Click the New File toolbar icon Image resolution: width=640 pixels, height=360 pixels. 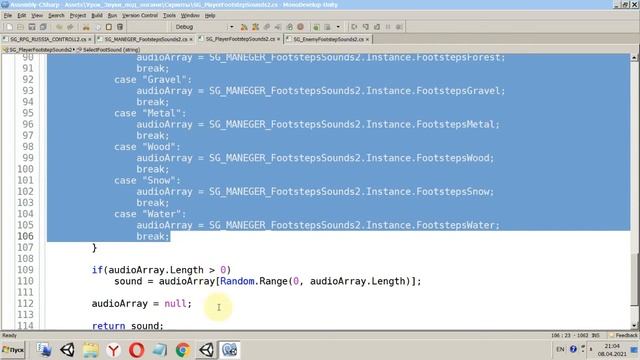pyautogui.click(x=9, y=27)
